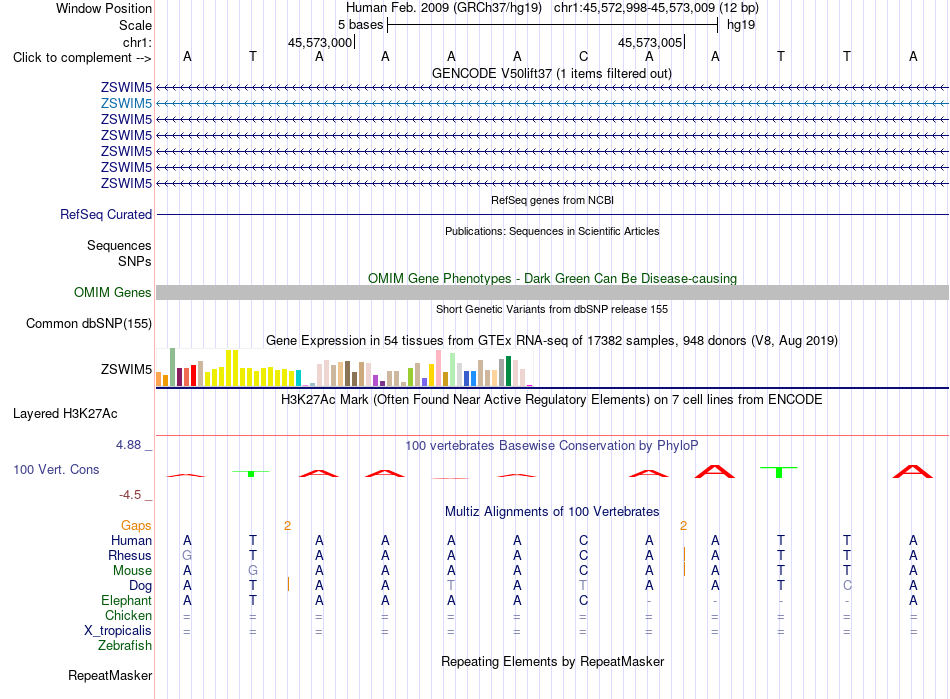Click the Zebrafish alignment row label
Viewport: 950px width, 699px height.
(x=125, y=646)
